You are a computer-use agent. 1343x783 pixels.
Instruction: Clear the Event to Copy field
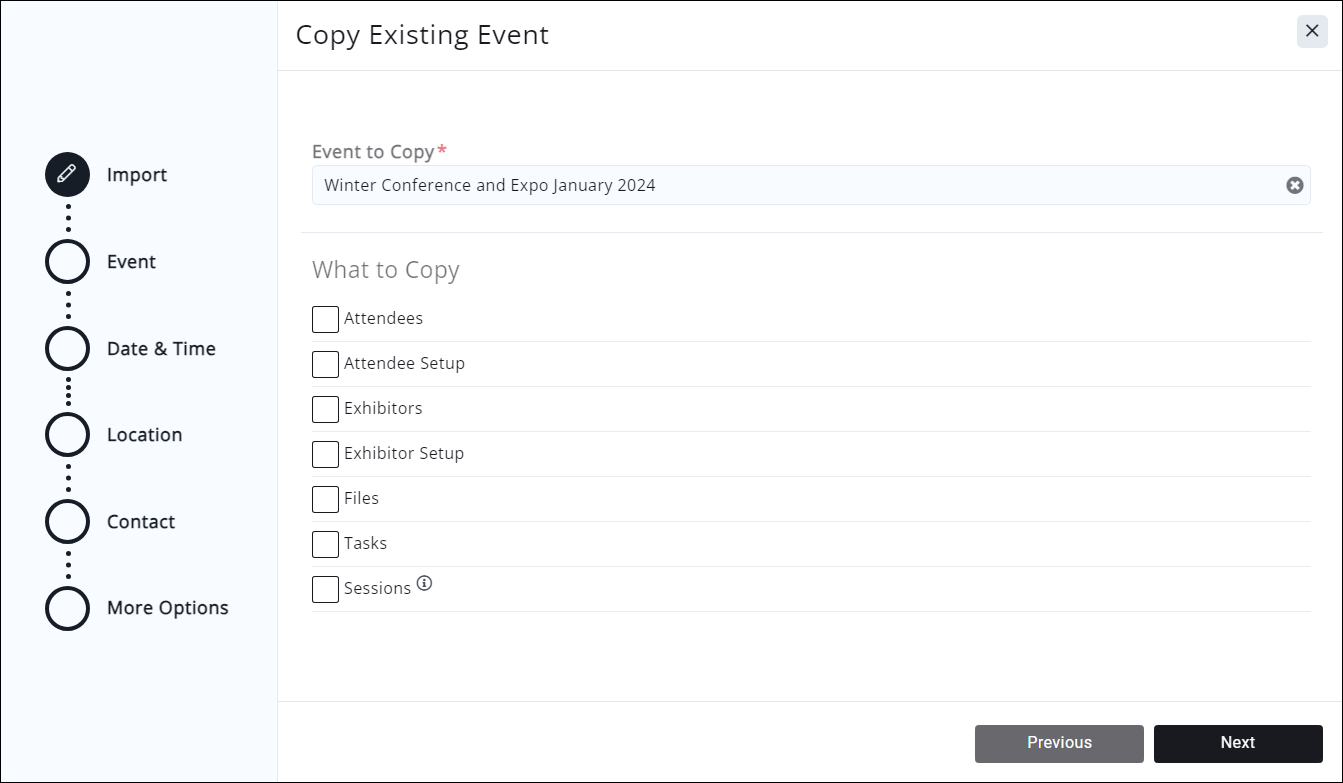coord(1294,186)
